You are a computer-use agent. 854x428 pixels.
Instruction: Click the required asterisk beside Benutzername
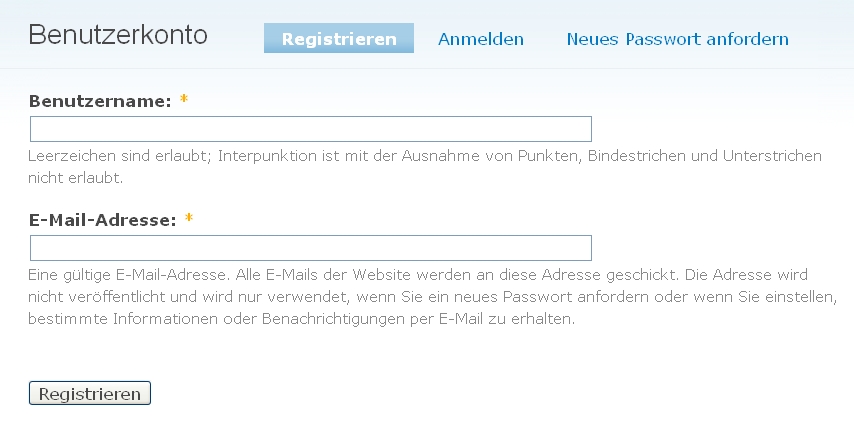click(x=184, y=101)
